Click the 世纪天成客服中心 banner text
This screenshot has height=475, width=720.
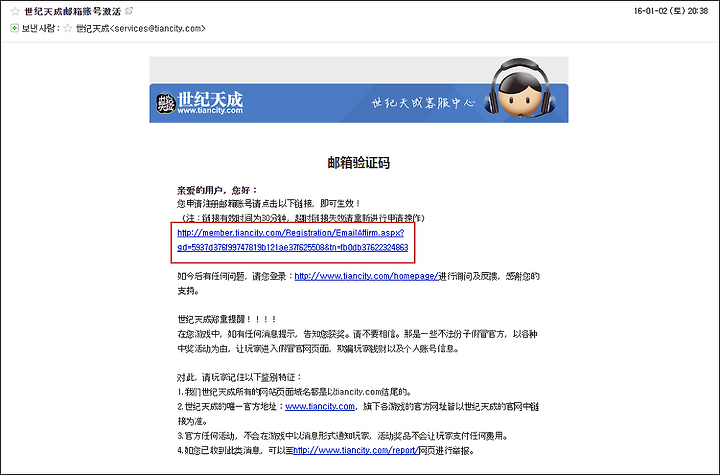[x=423, y=102]
